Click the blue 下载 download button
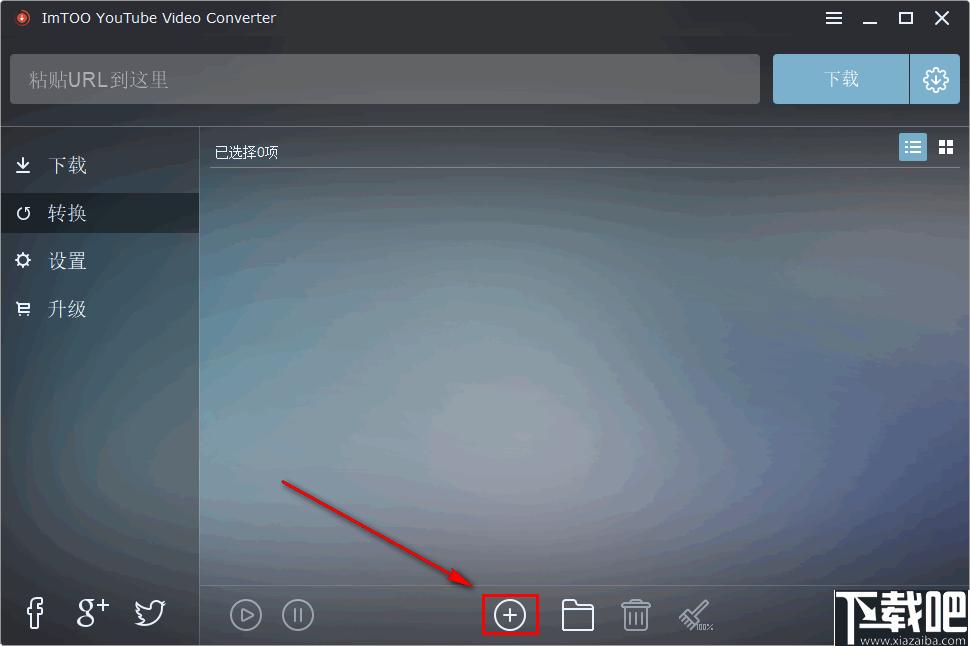Viewport: 970px width, 646px height. coord(841,79)
